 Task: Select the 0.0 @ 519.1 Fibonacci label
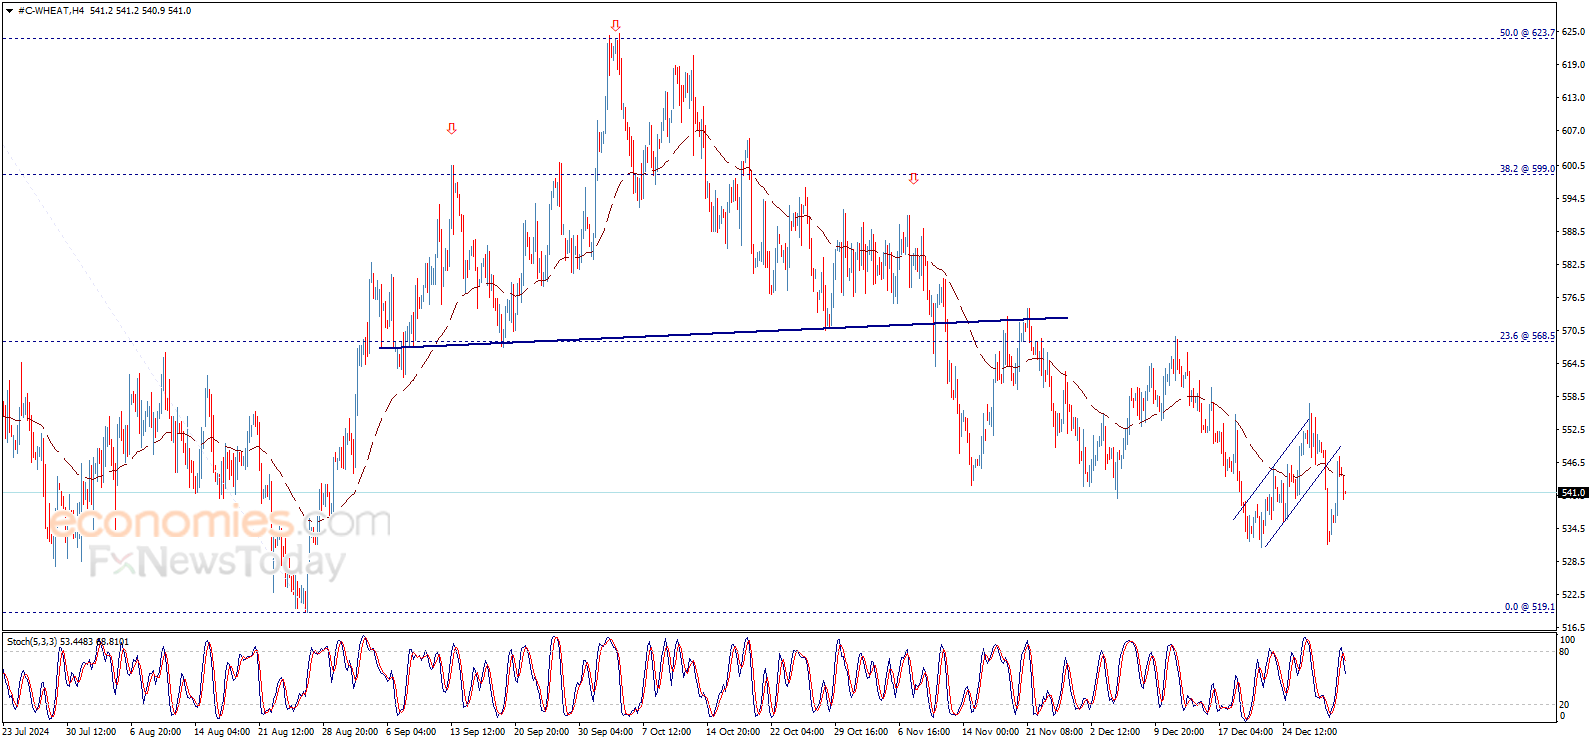pos(1530,607)
